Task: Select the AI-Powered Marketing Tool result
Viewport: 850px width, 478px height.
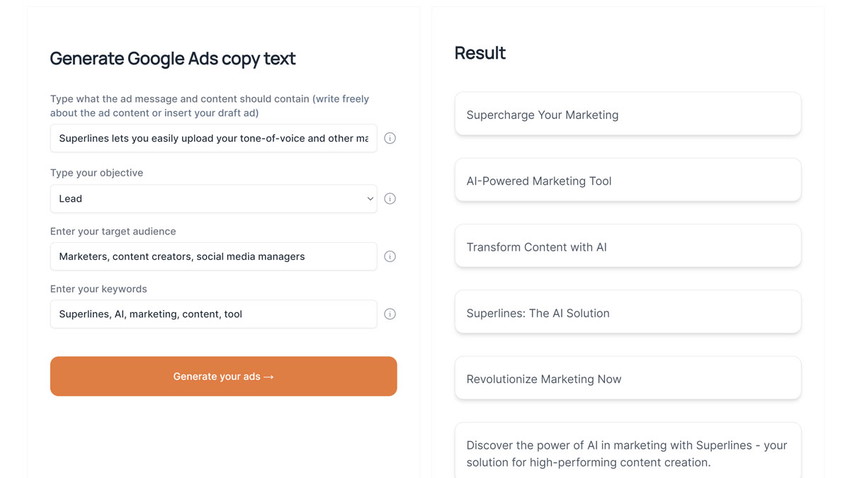Action: click(x=628, y=180)
